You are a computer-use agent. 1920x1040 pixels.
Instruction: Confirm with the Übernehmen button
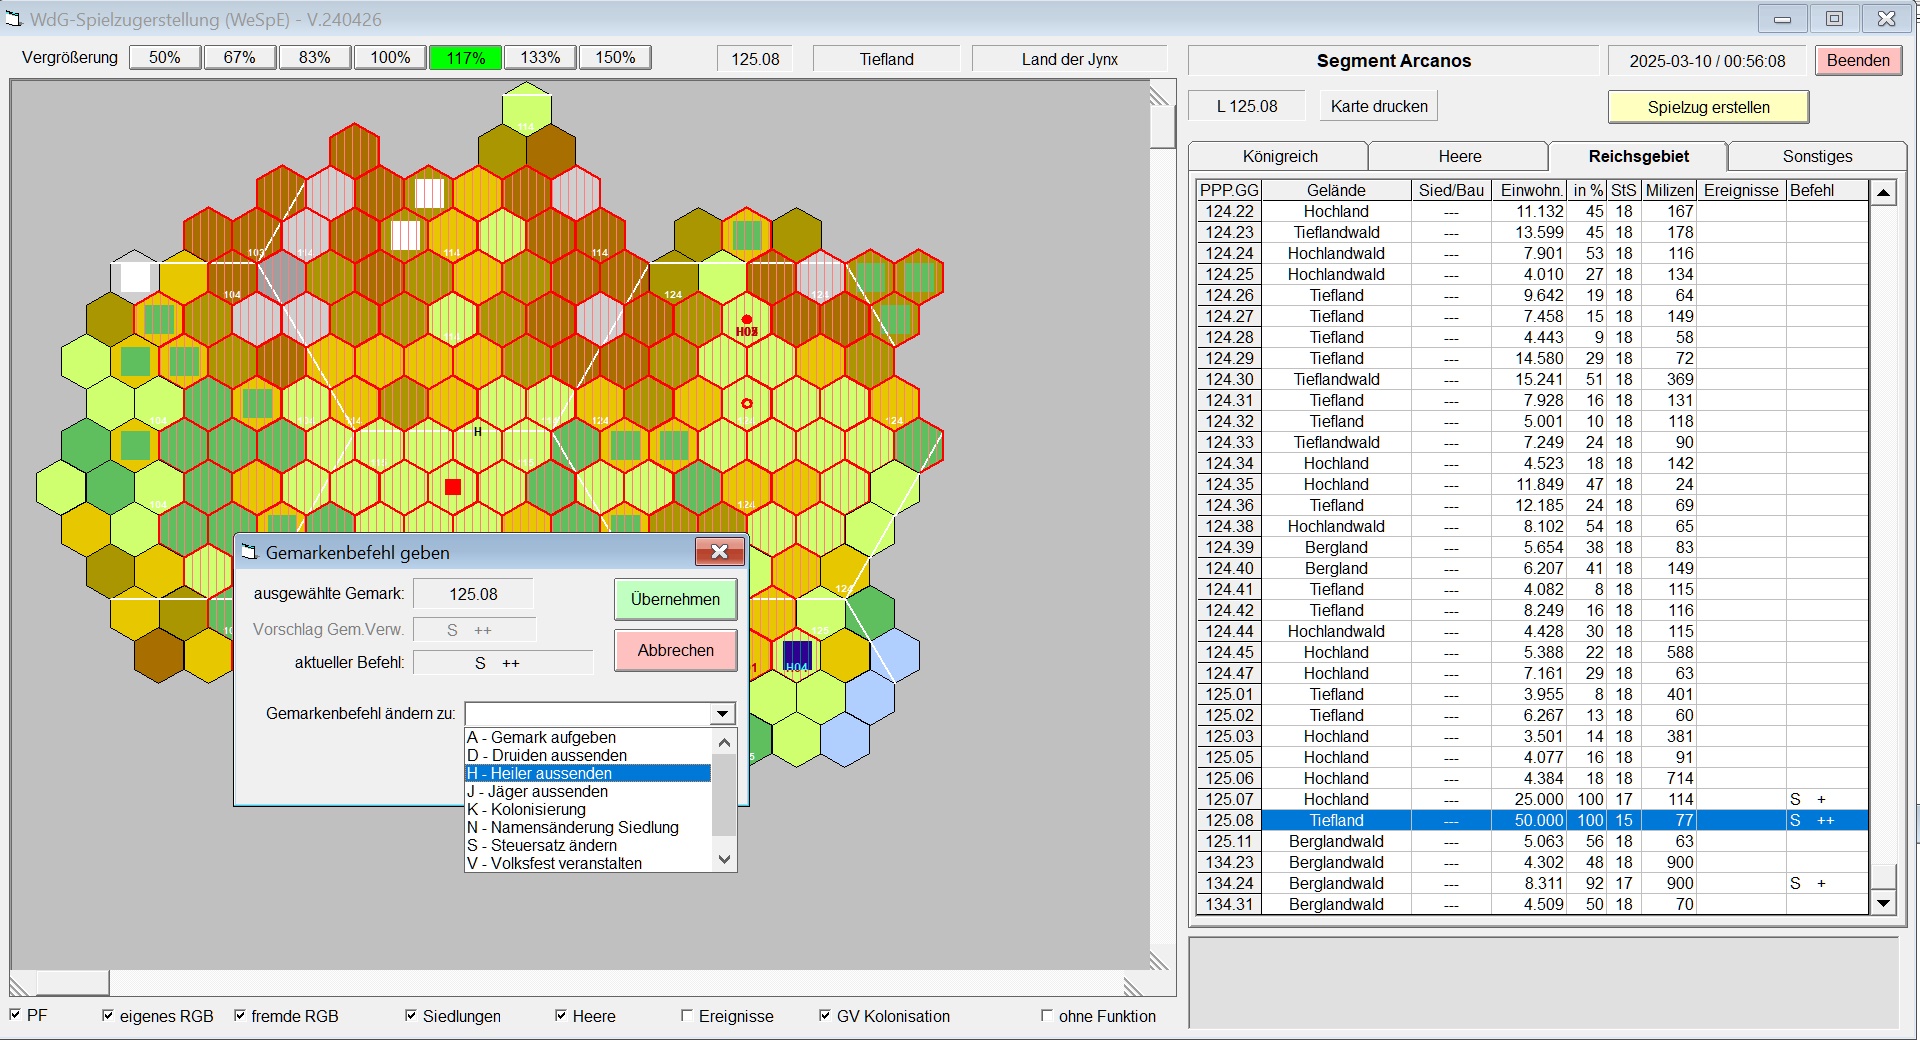pyautogui.click(x=675, y=599)
